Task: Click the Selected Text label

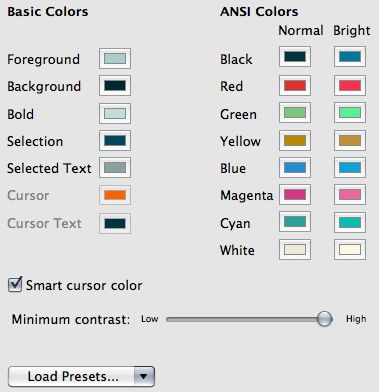Action: coord(49,168)
